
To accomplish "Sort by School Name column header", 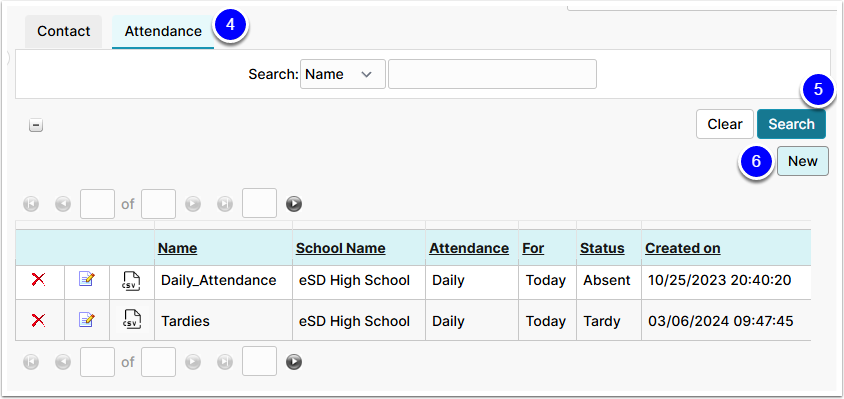I will pos(340,248).
